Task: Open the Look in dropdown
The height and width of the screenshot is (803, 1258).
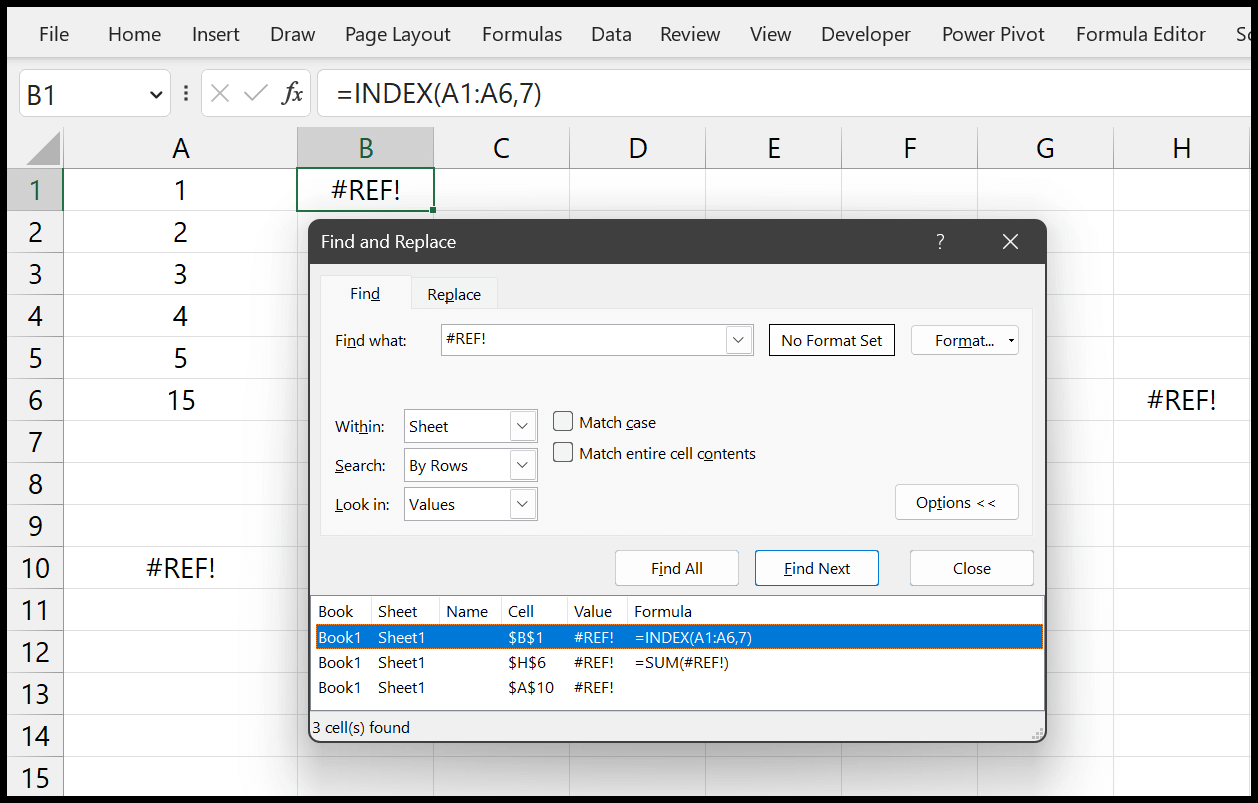Action: pyautogui.click(x=522, y=504)
